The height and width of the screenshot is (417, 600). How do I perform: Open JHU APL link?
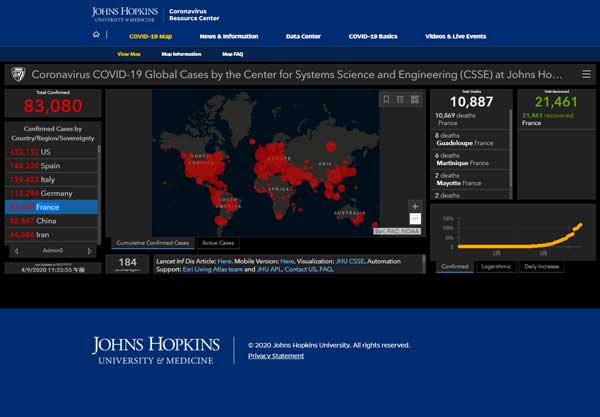tap(269, 269)
